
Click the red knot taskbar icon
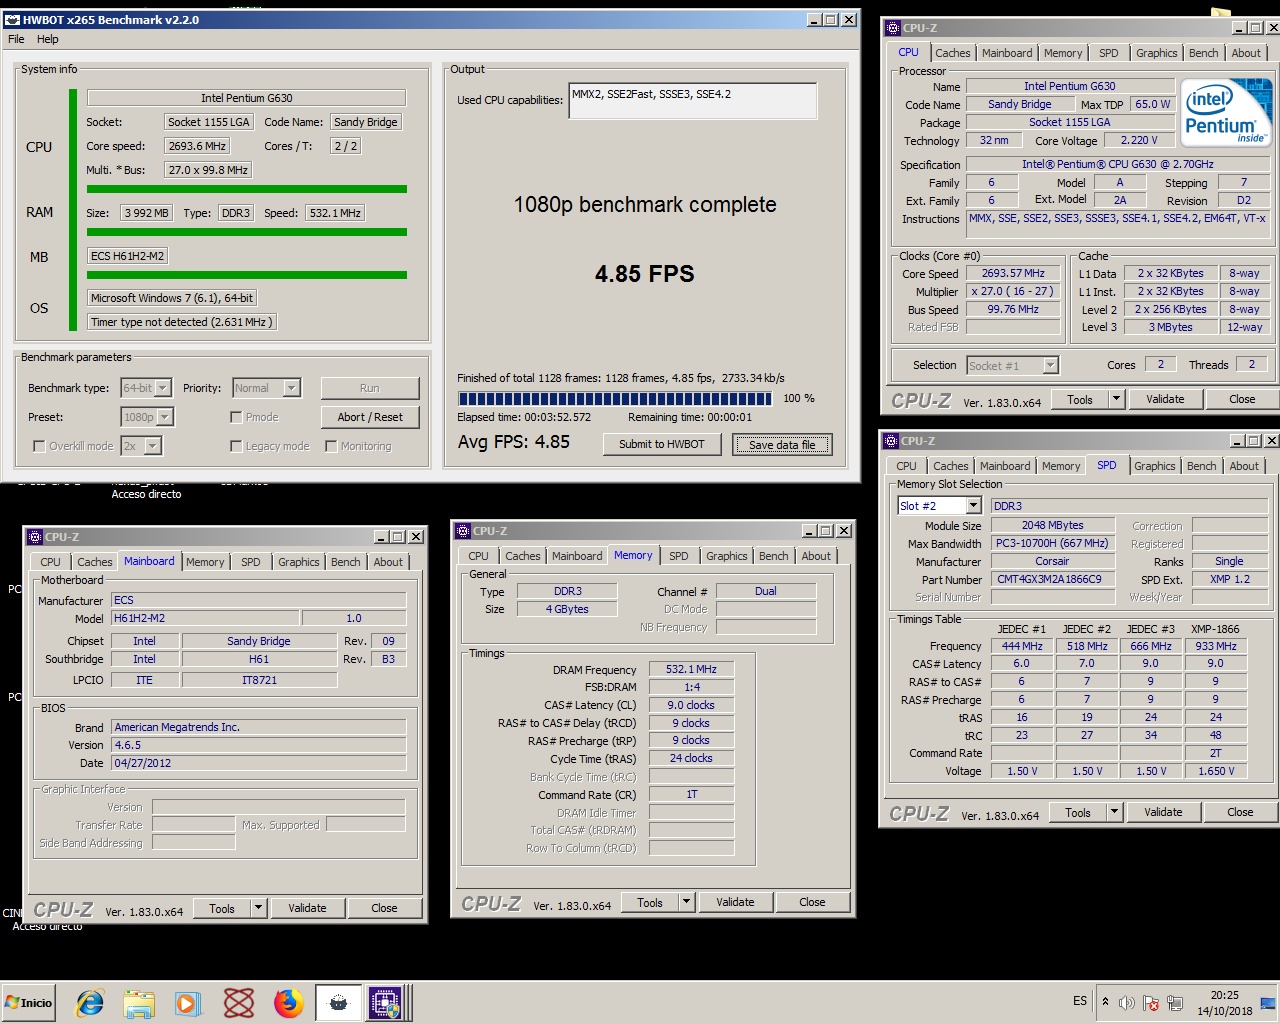click(239, 1002)
